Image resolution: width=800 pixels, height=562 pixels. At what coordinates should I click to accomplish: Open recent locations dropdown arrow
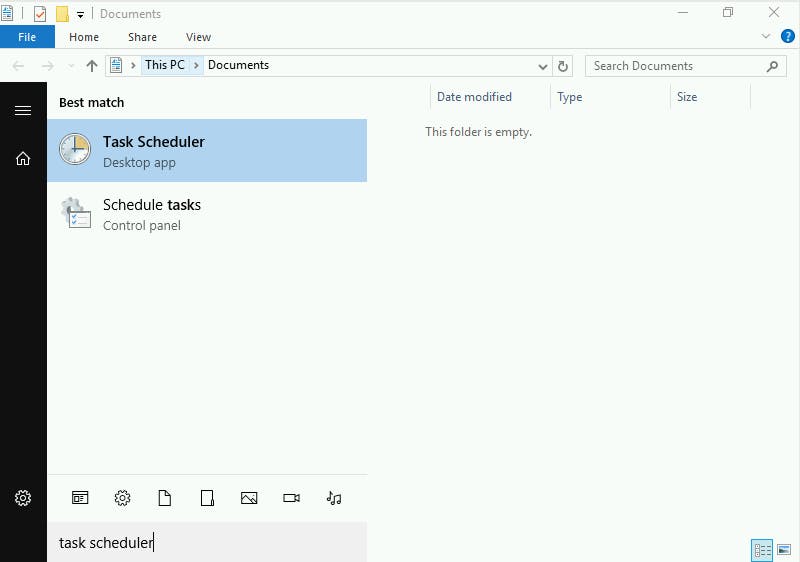71,66
